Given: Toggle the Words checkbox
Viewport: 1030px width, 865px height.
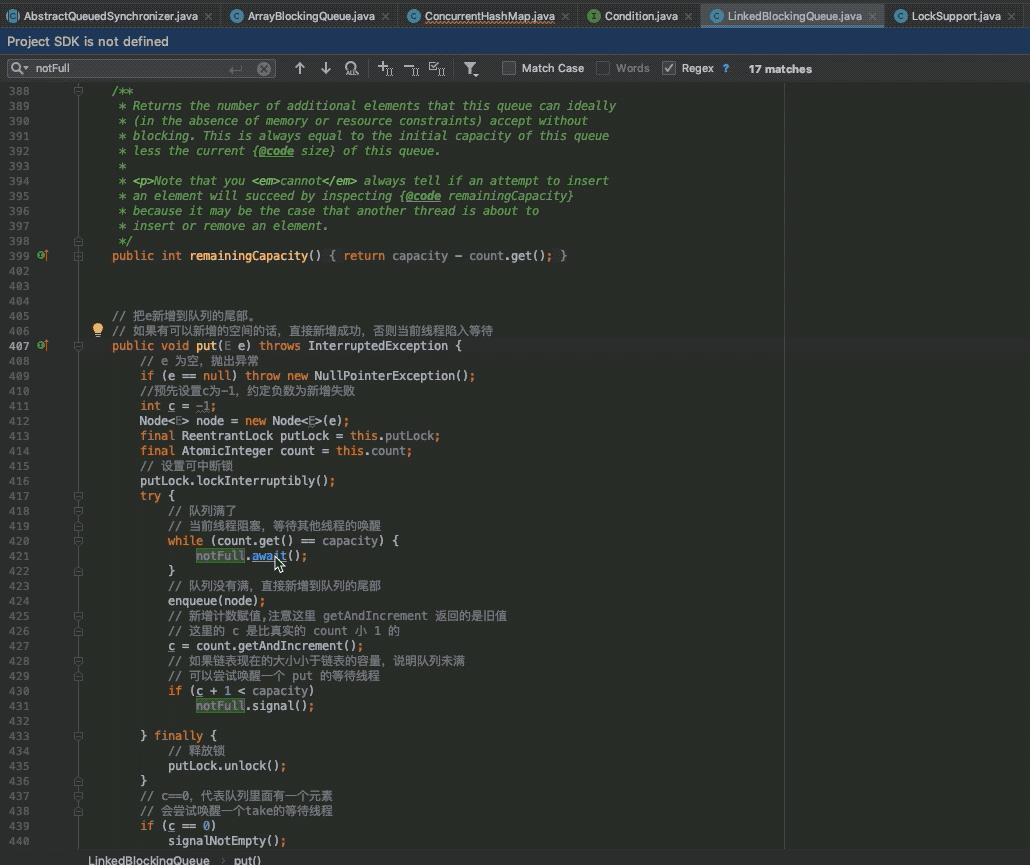Looking at the screenshot, I should pos(603,68).
